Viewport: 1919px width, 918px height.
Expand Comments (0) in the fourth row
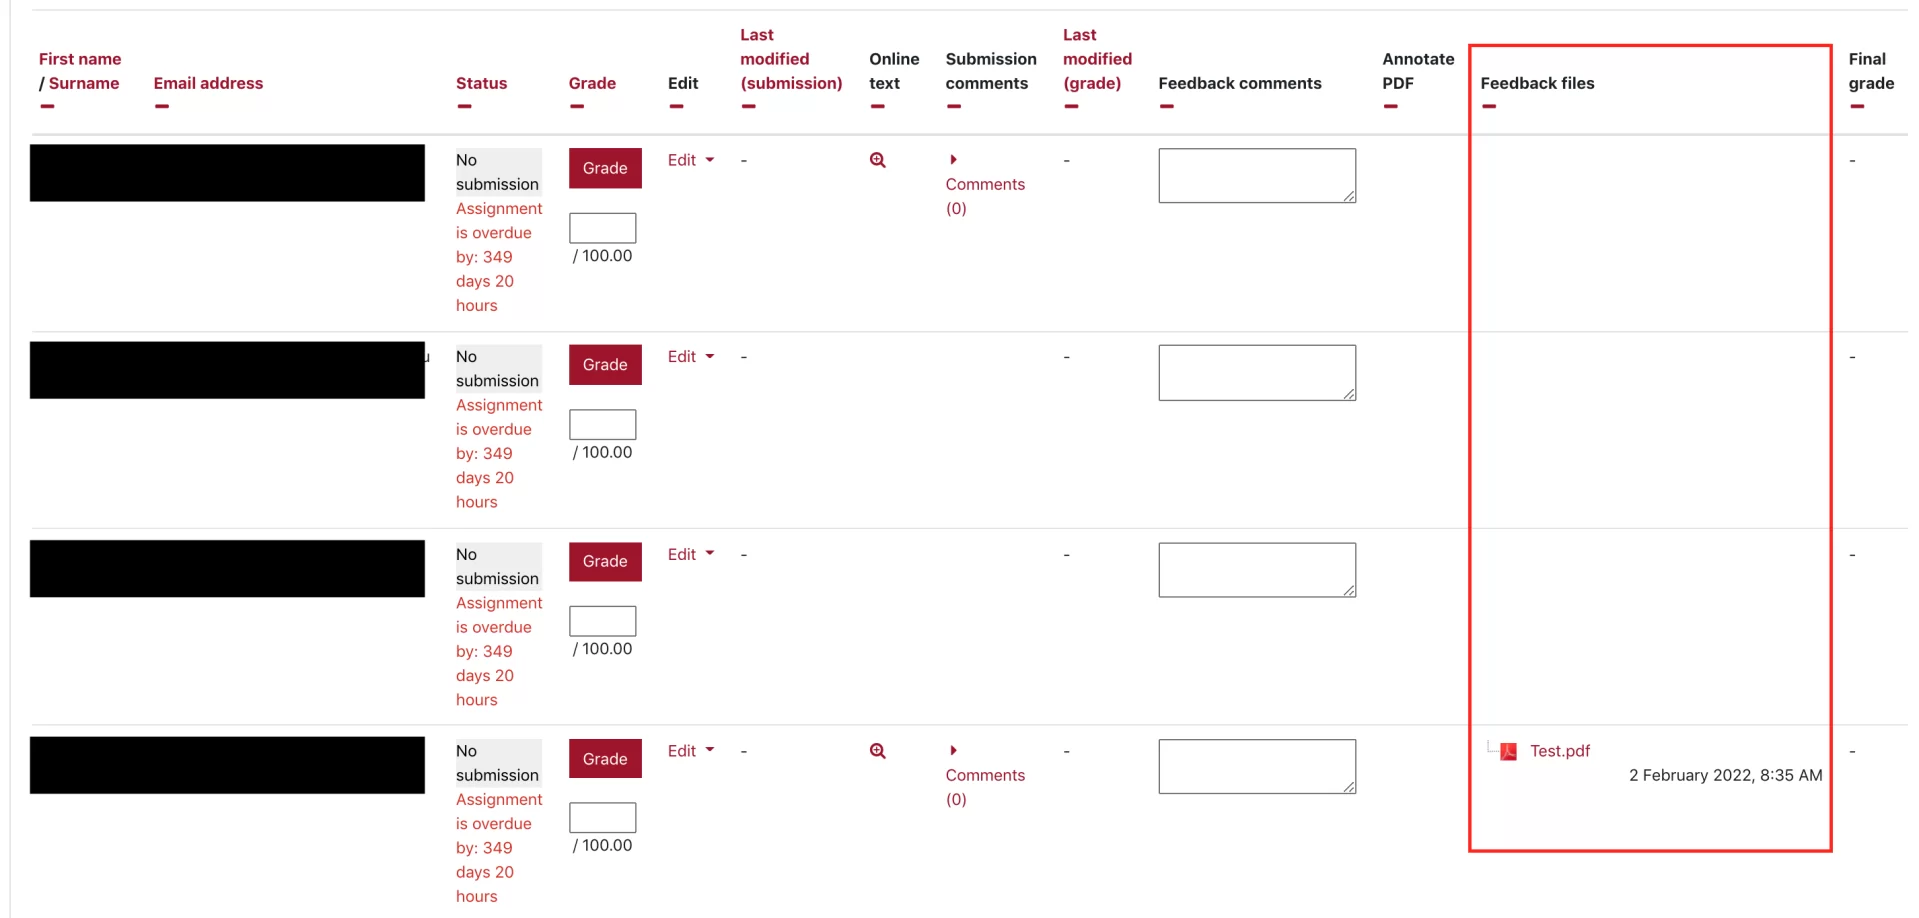pyautogui.click(x=985, y=775)
